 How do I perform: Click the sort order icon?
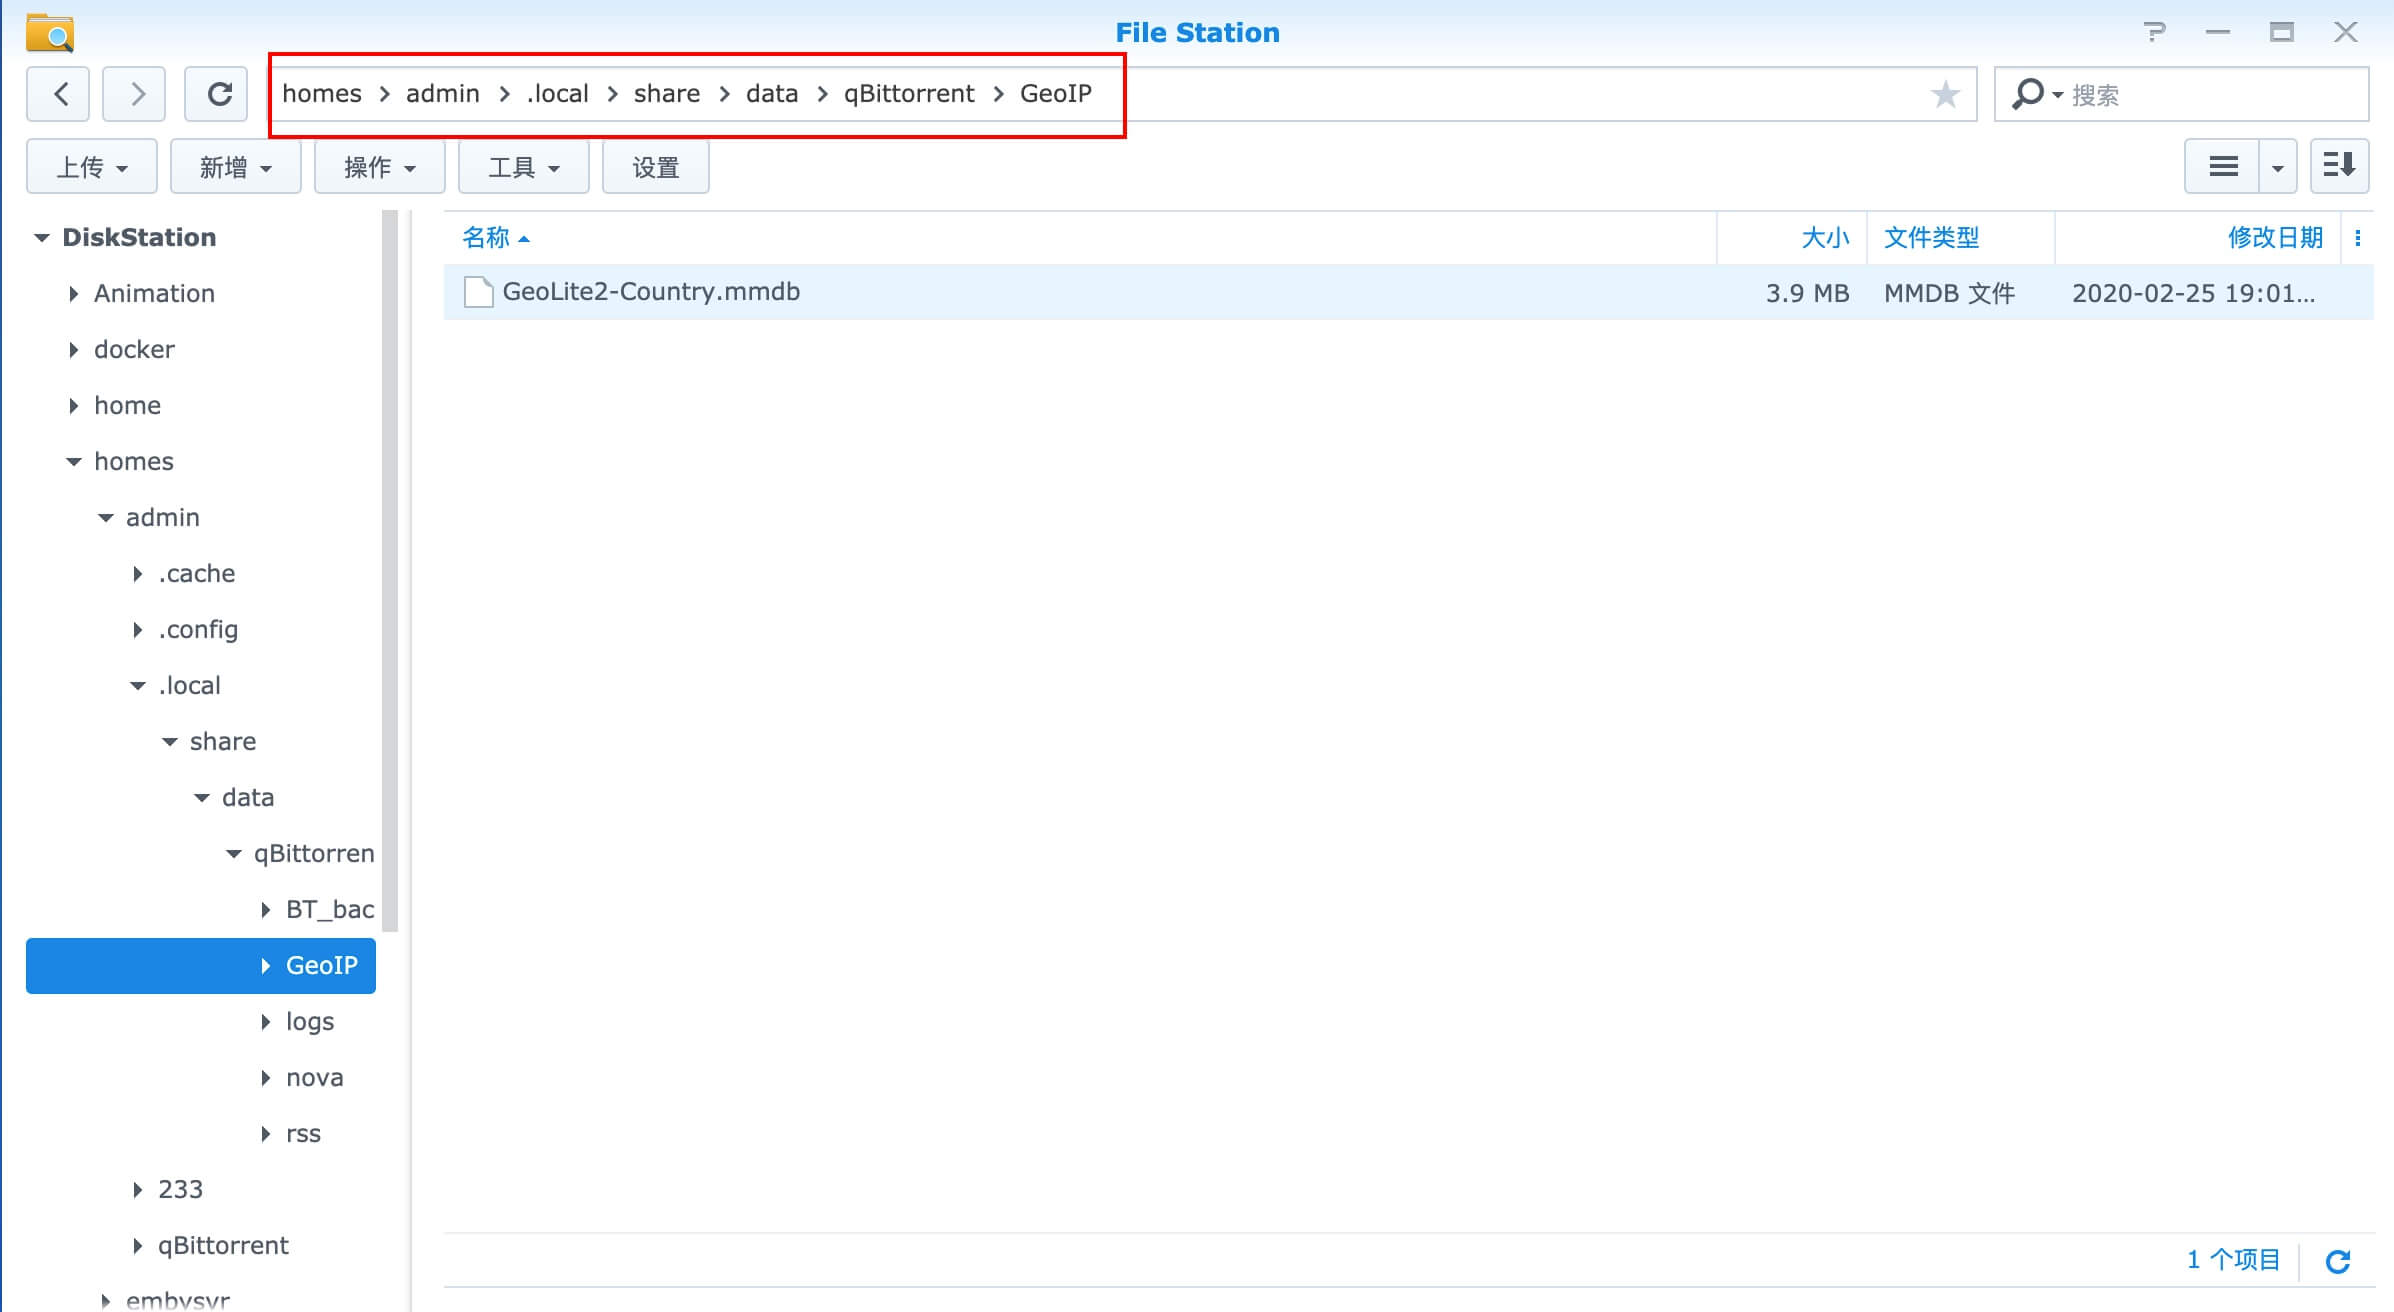click(2339, 166)
